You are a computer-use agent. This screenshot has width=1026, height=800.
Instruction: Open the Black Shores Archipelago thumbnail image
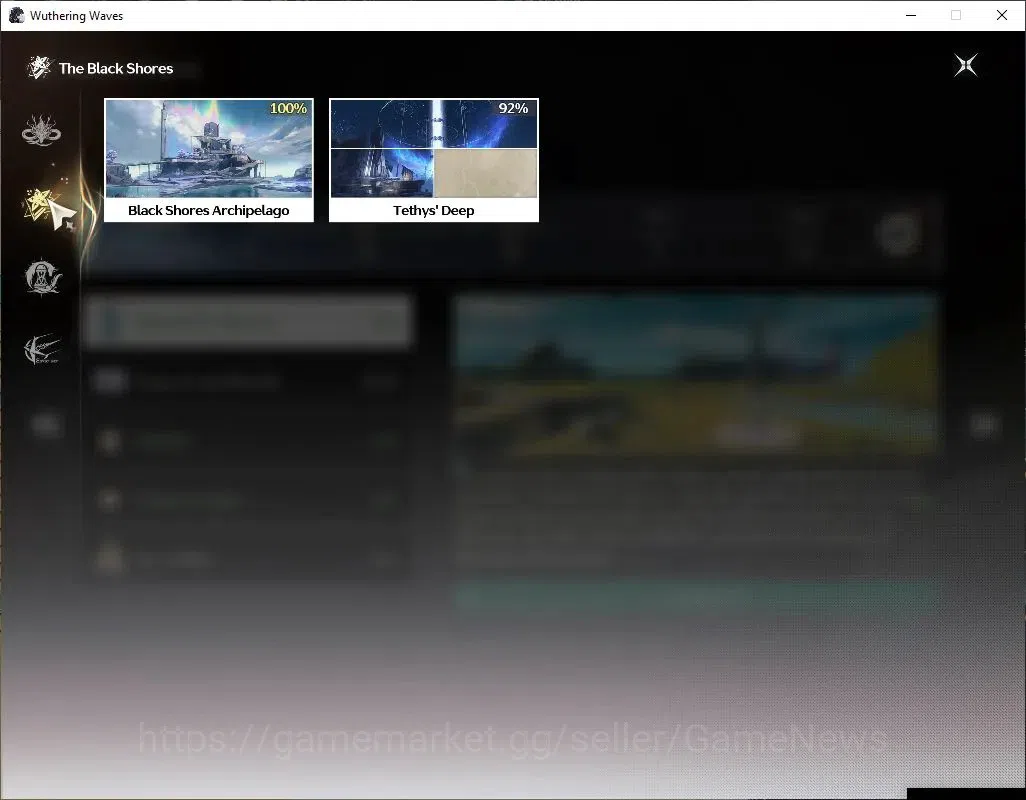209,148
